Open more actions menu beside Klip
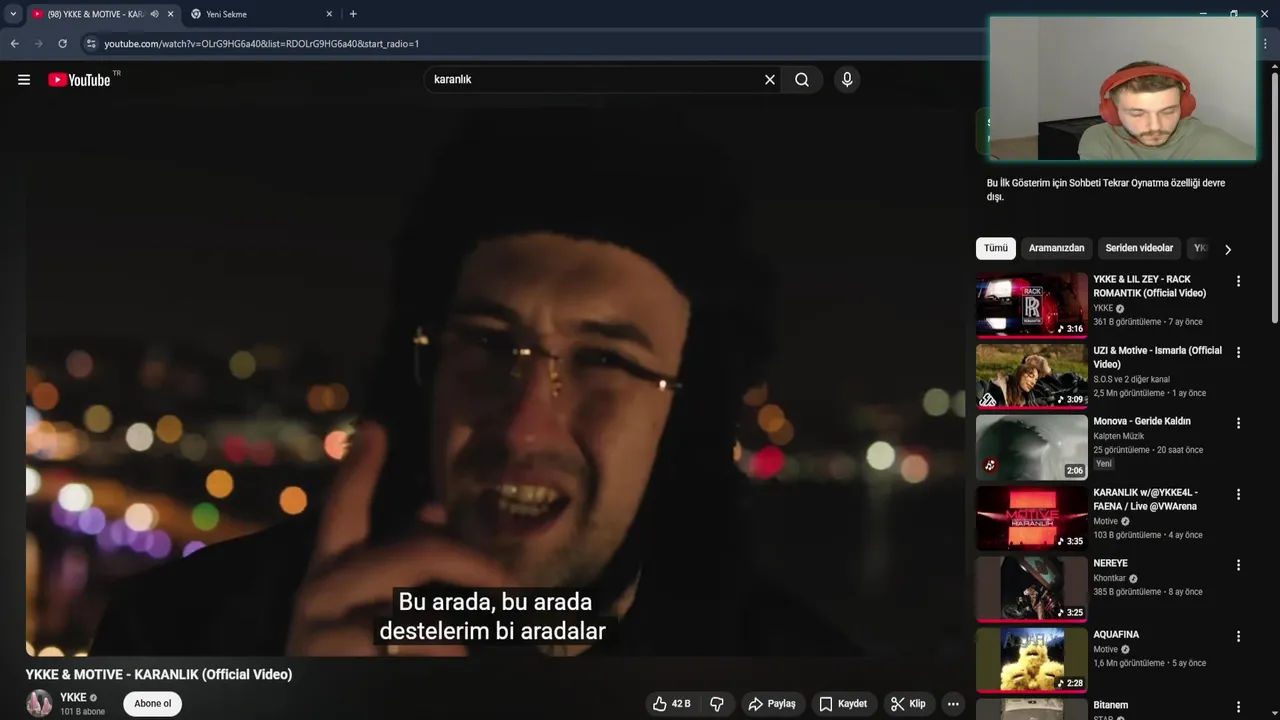 953,704
